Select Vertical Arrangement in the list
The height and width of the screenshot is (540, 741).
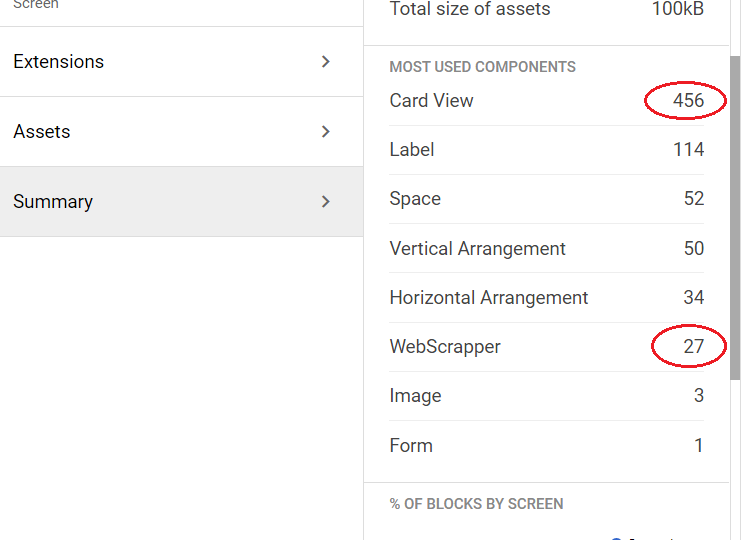[477, 249]
